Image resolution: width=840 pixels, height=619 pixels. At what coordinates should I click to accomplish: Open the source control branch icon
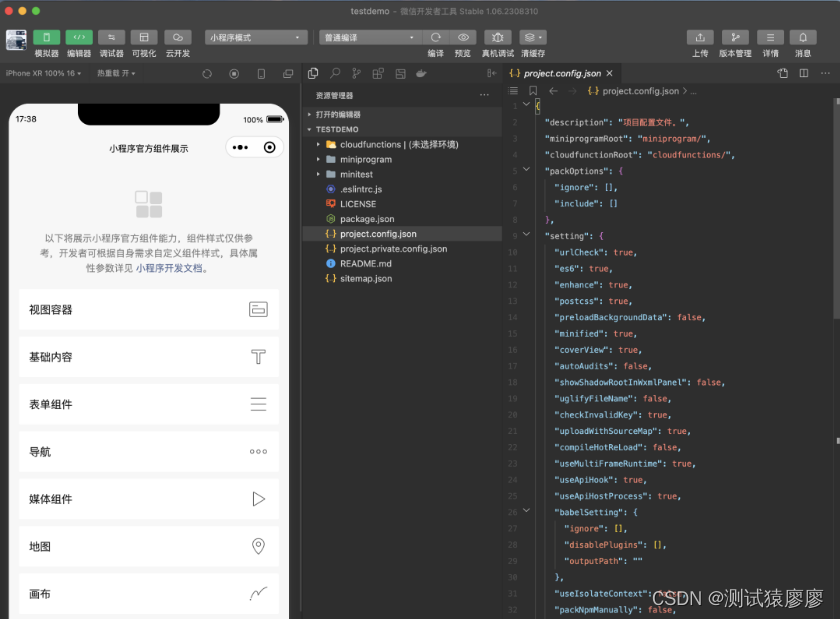click(x=357, y=73)
